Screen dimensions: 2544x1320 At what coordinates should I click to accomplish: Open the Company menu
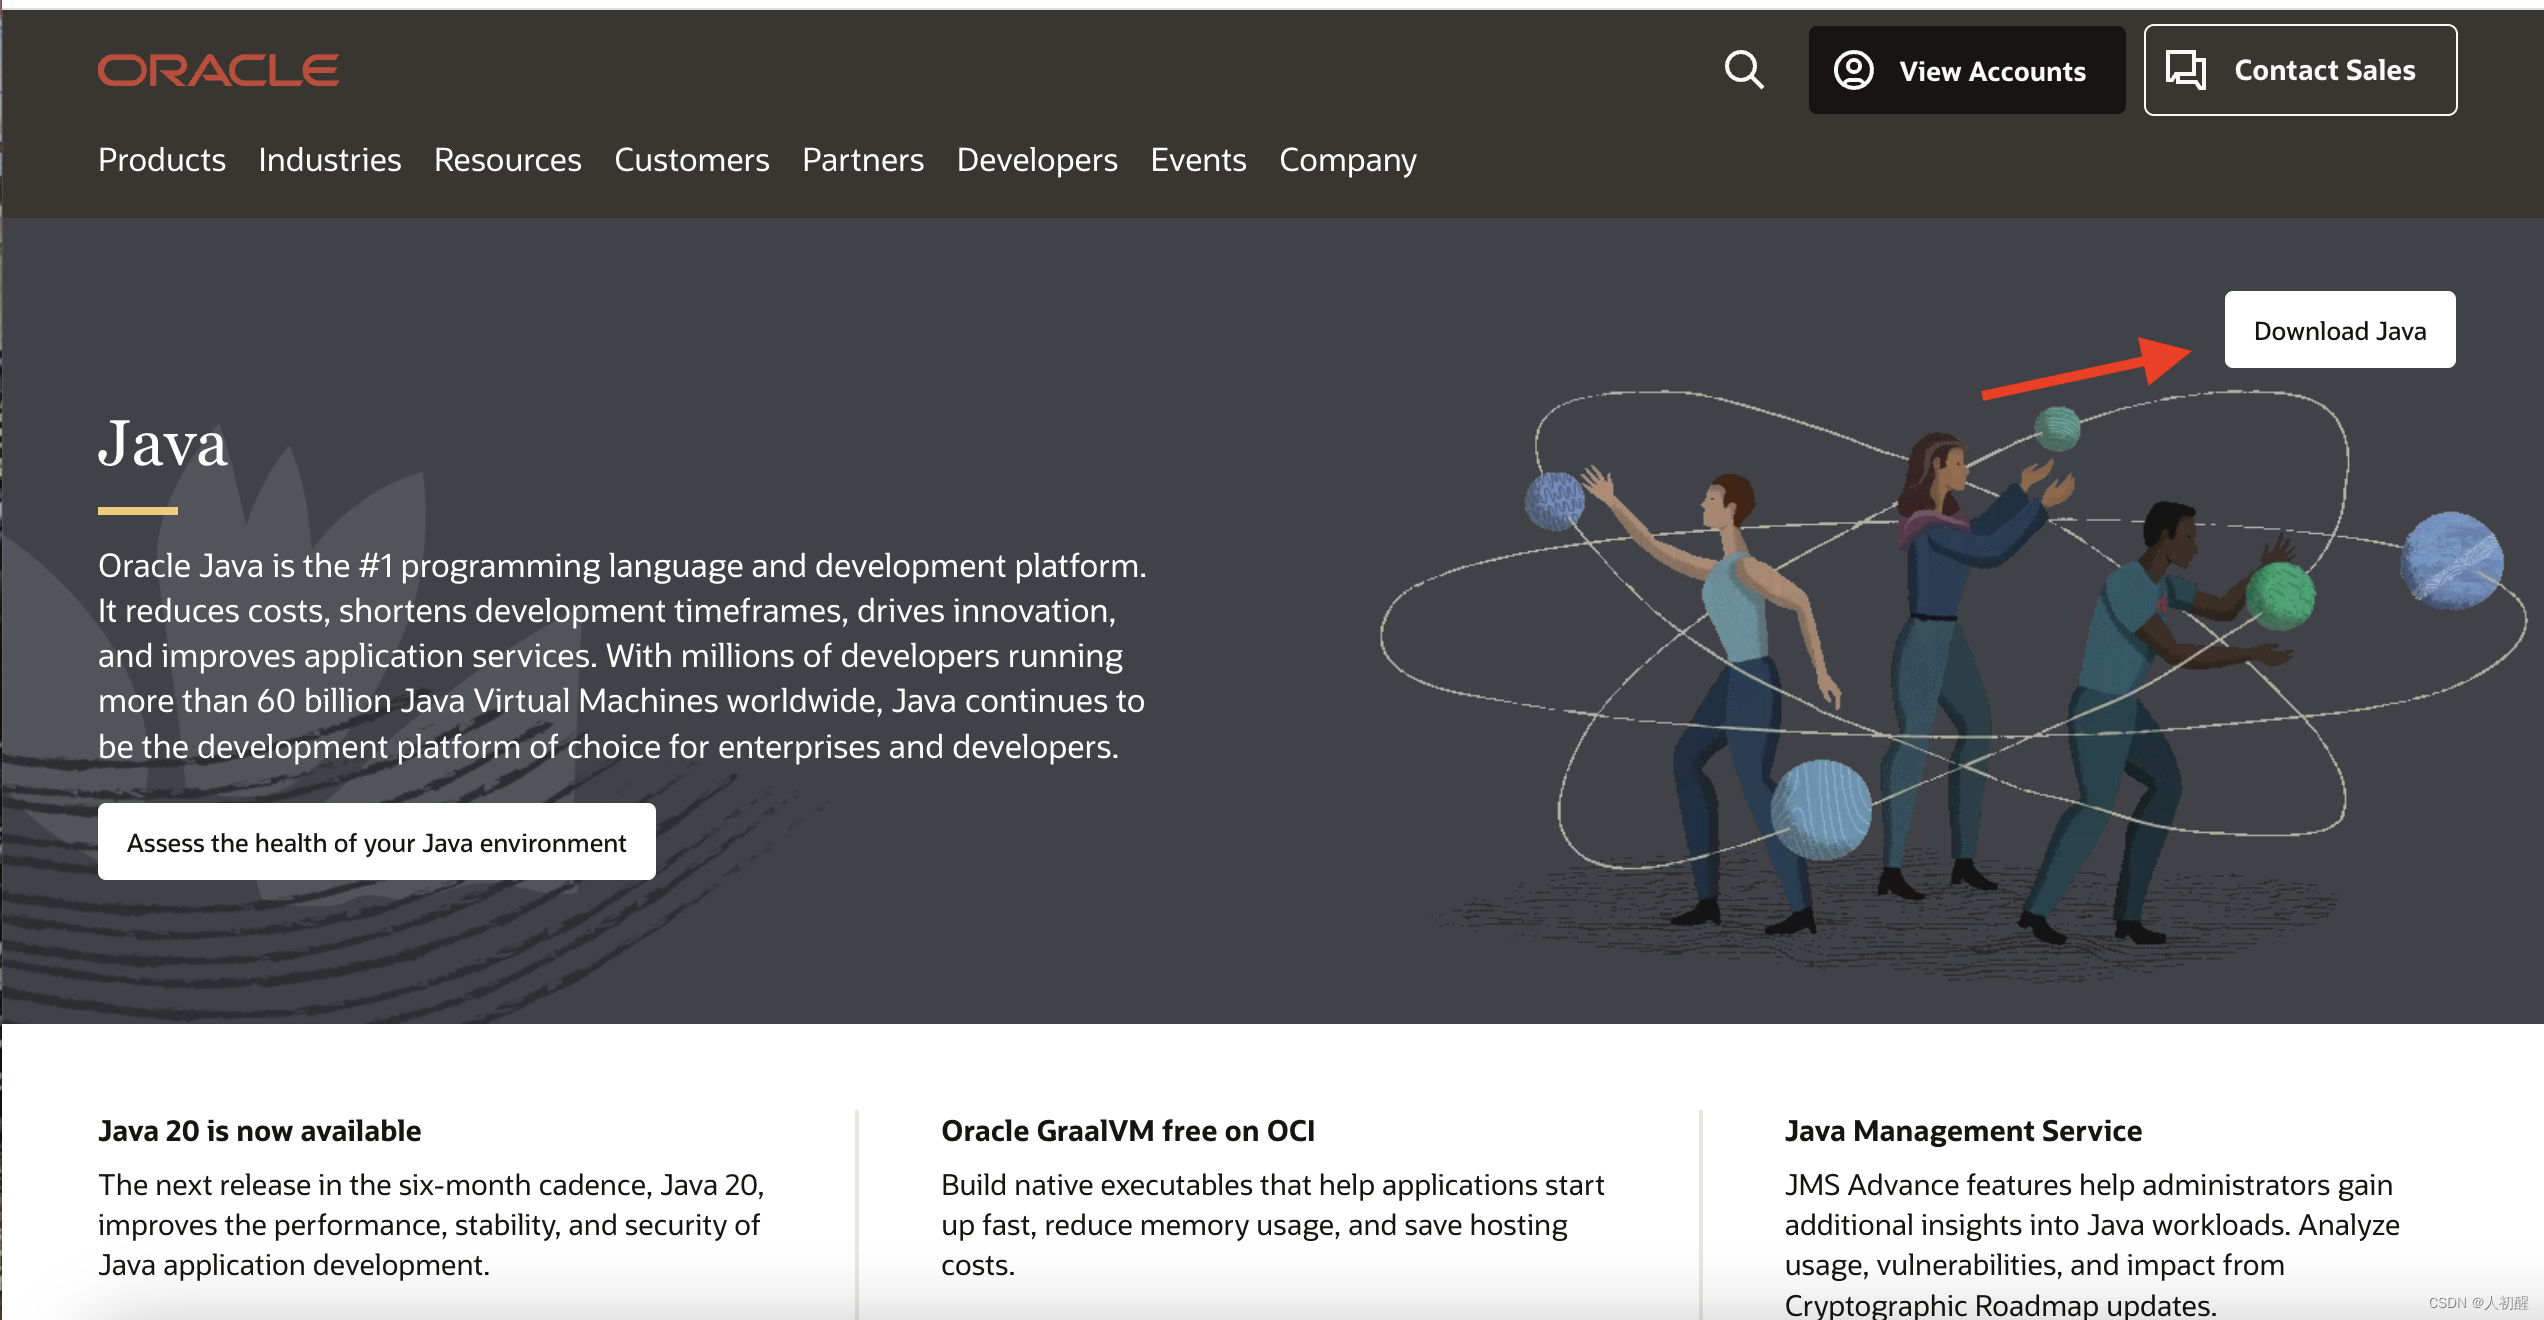(x=1348, y=160)
